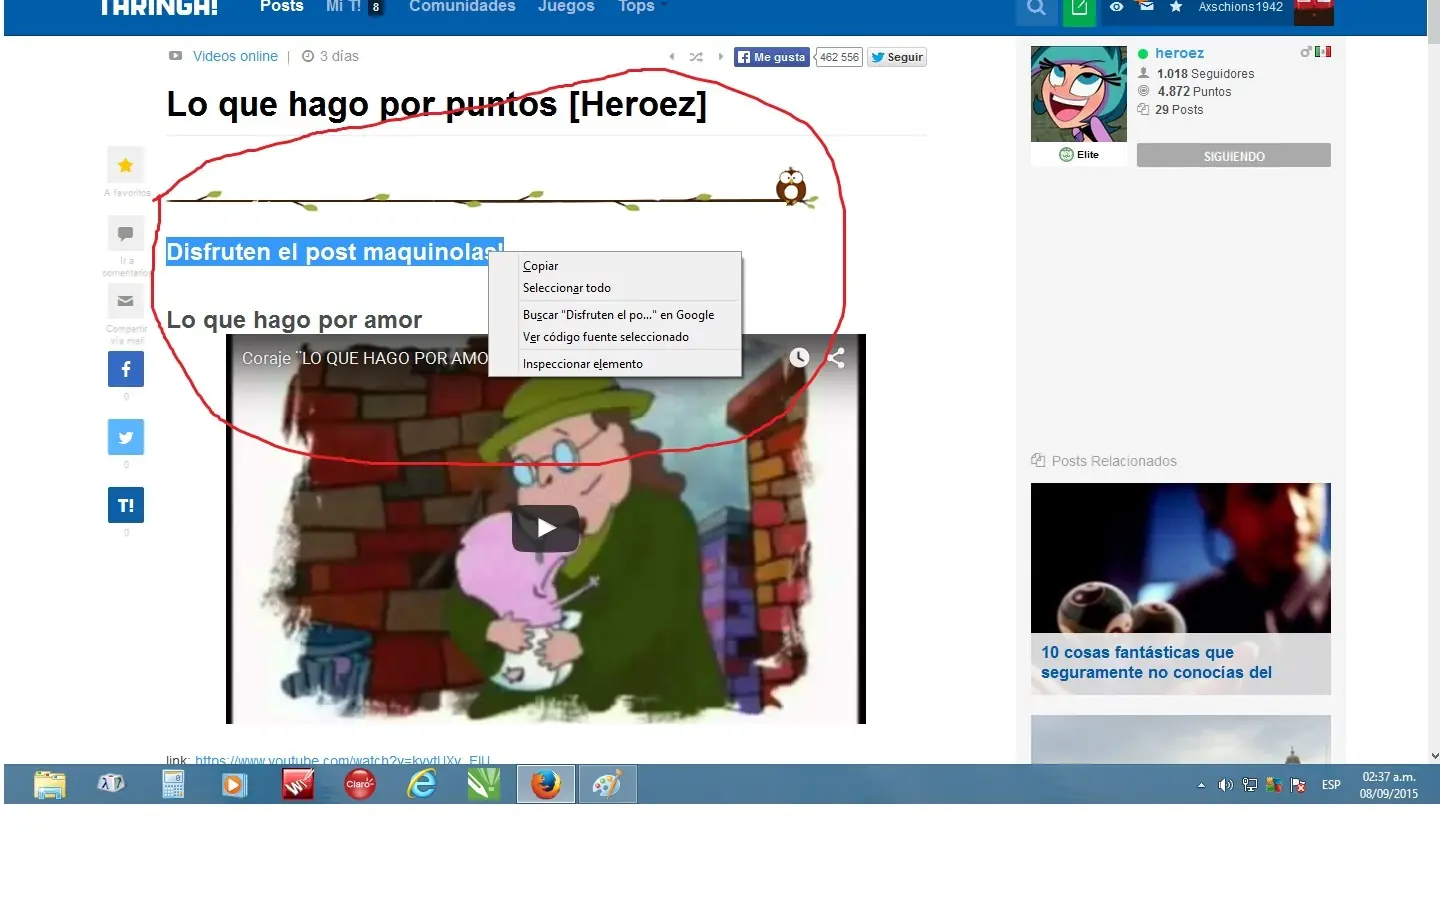
Task: Choose Seleccionar todo in context menu
Action: coord(615,288)
